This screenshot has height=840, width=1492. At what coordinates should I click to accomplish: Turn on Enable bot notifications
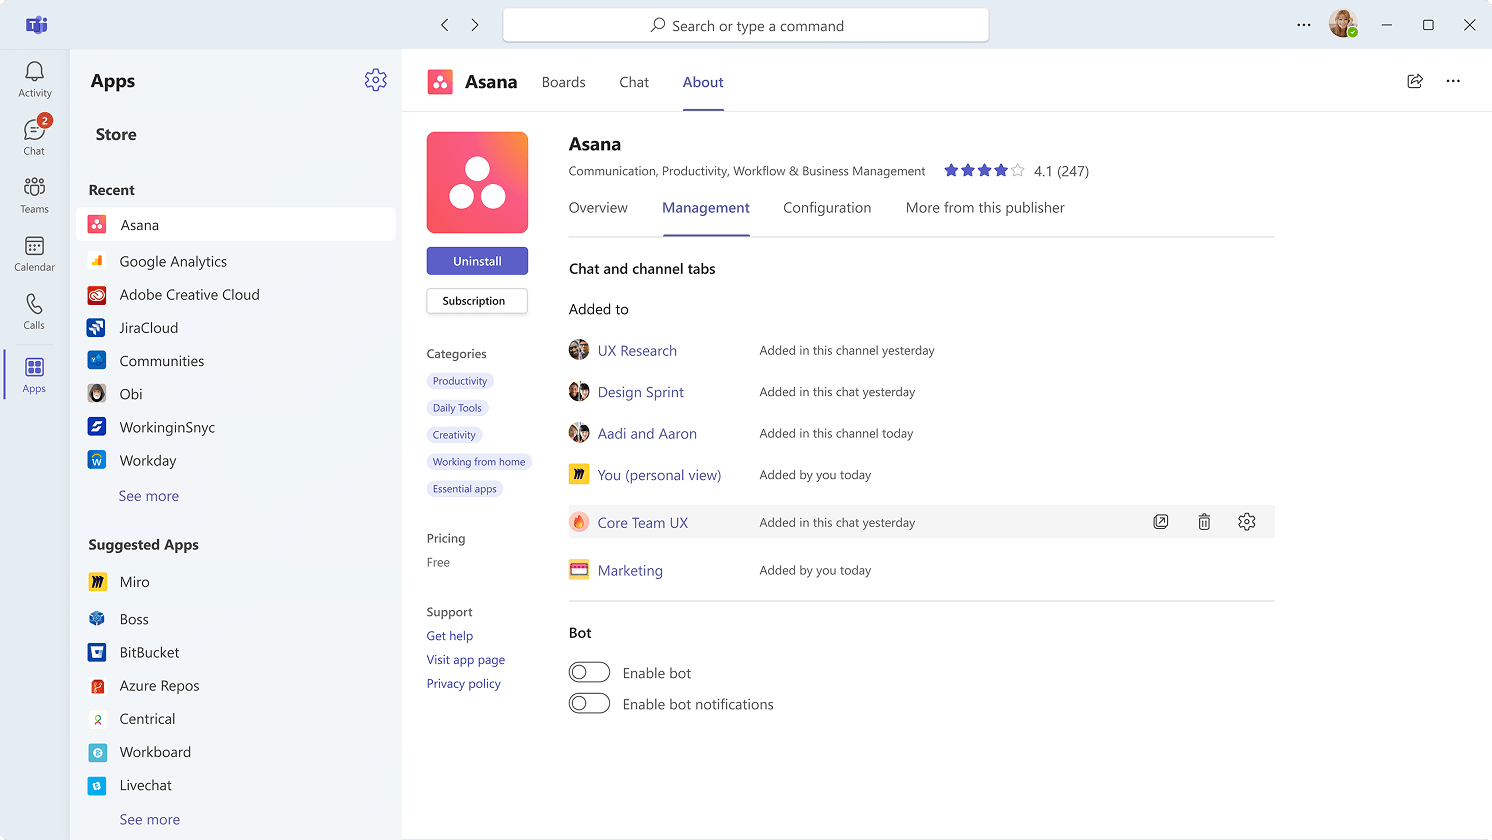[589, 704]
